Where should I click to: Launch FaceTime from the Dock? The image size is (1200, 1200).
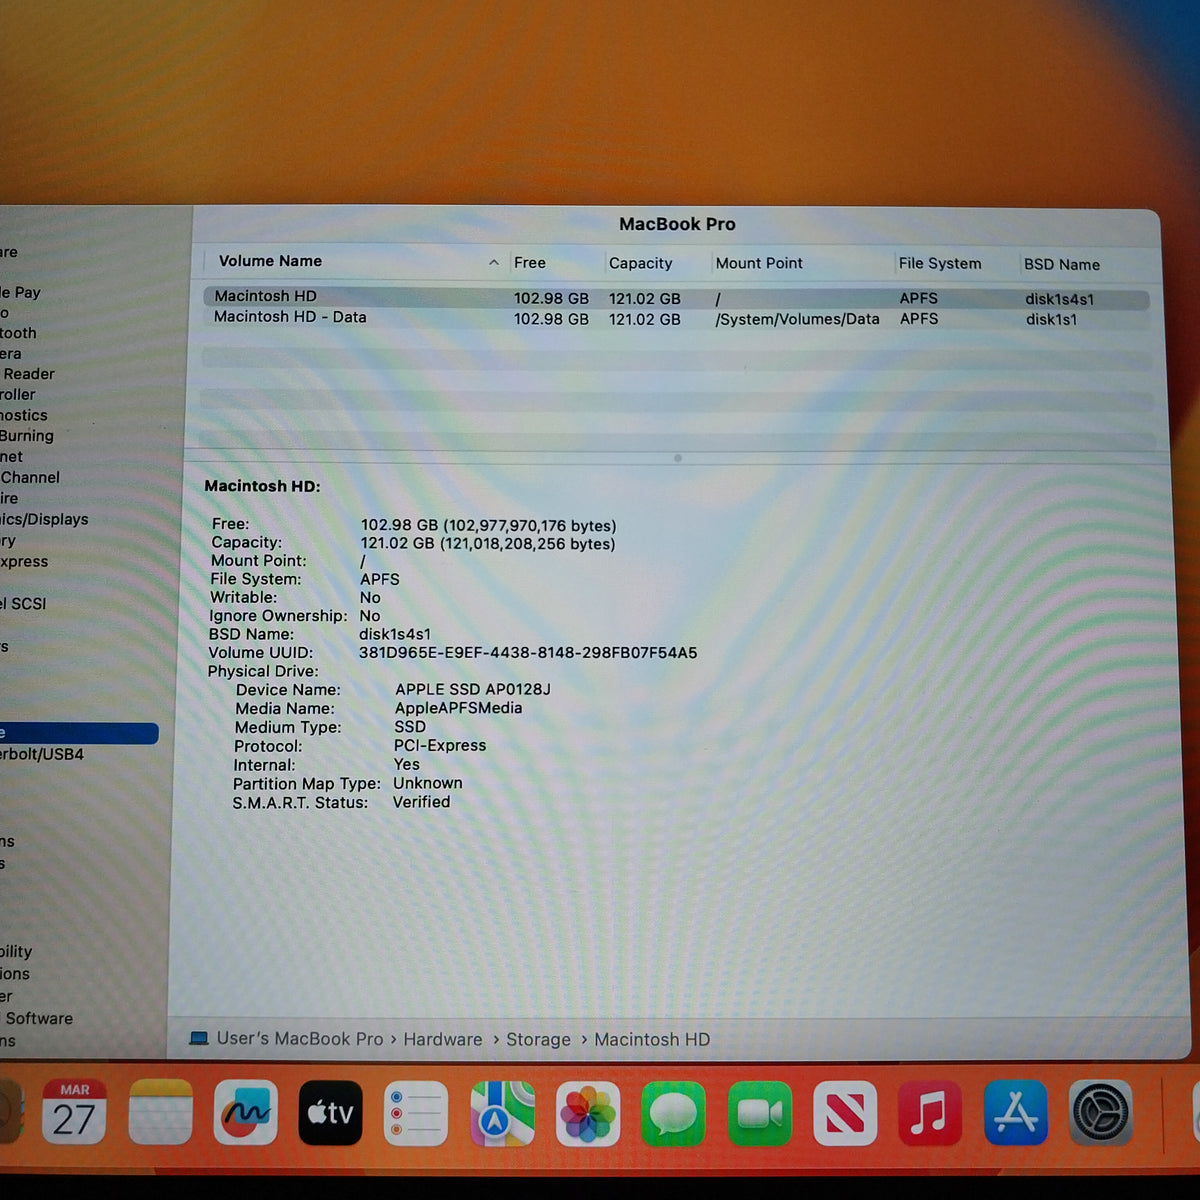point(759,1113)
